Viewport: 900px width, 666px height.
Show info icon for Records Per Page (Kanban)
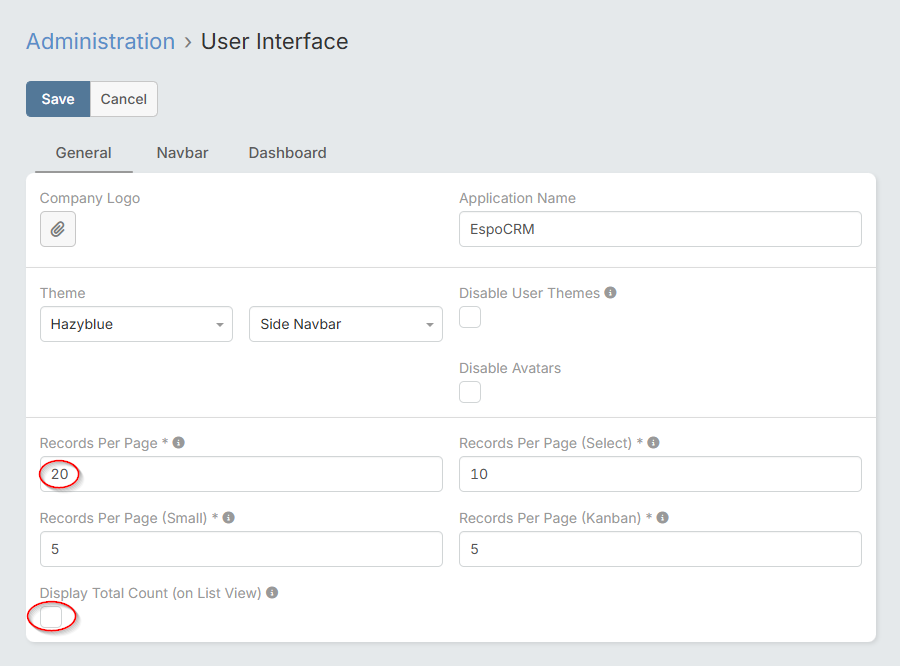click(662, 517)
